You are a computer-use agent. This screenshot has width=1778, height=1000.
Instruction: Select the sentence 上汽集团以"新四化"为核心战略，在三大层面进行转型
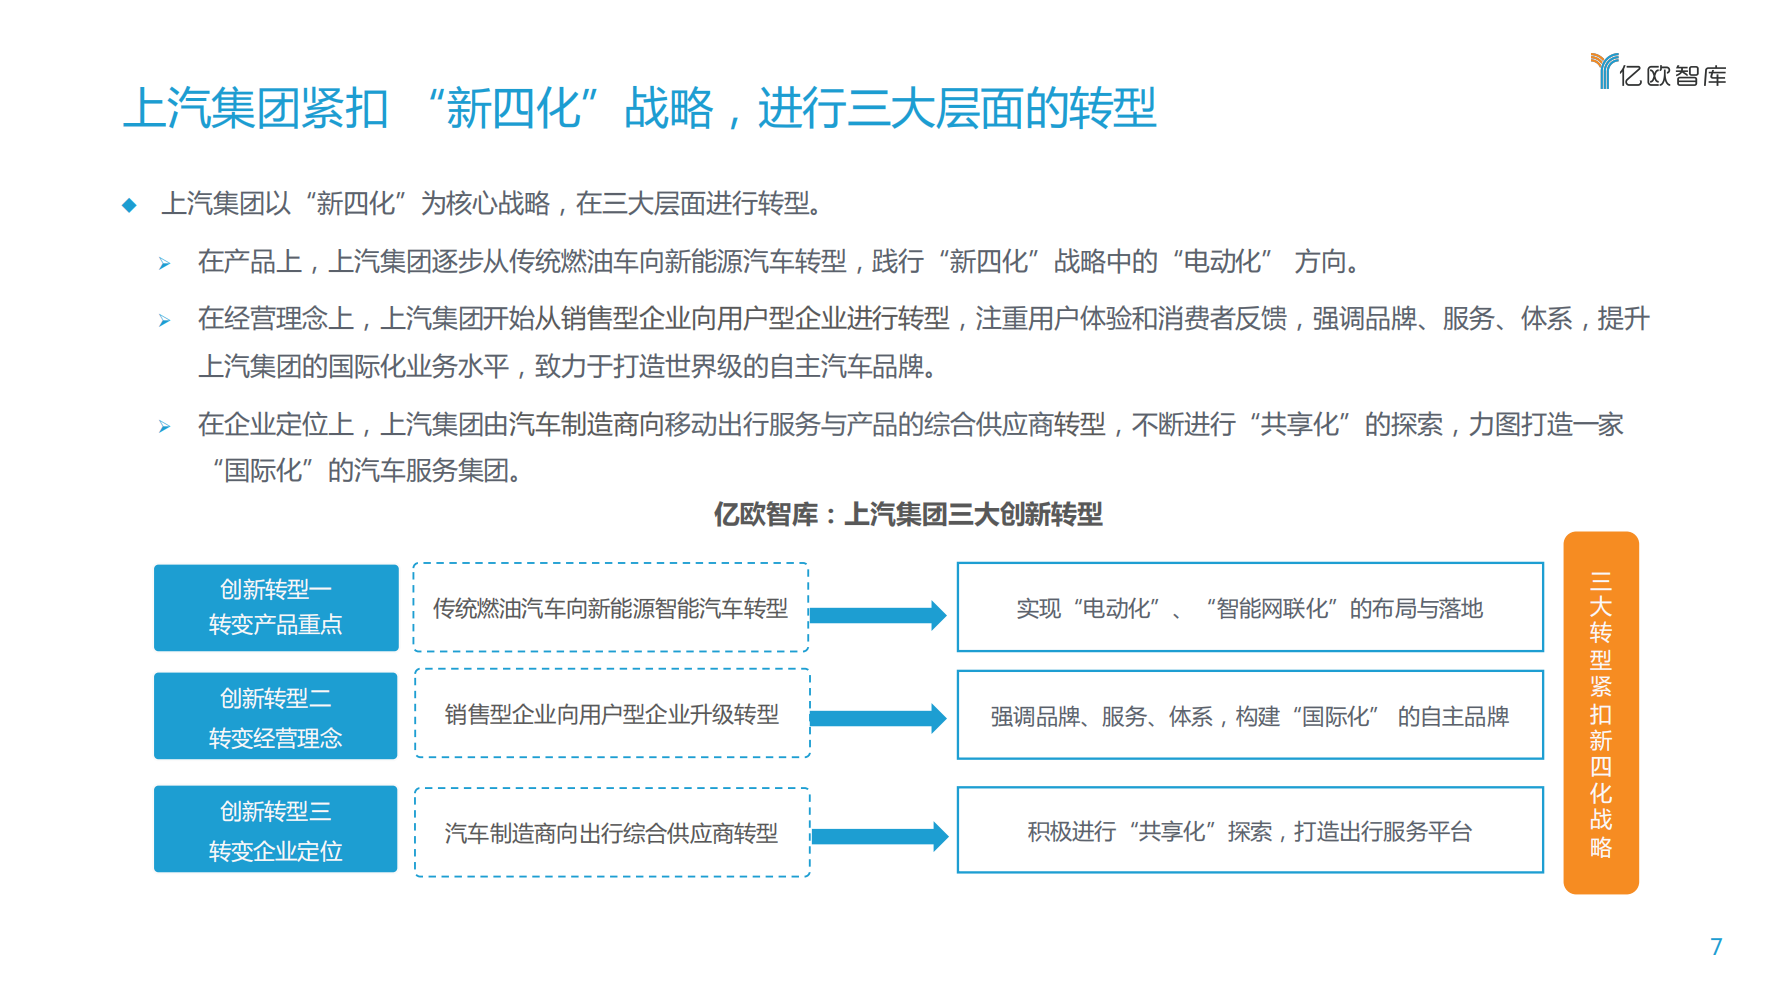coord(491,204)
